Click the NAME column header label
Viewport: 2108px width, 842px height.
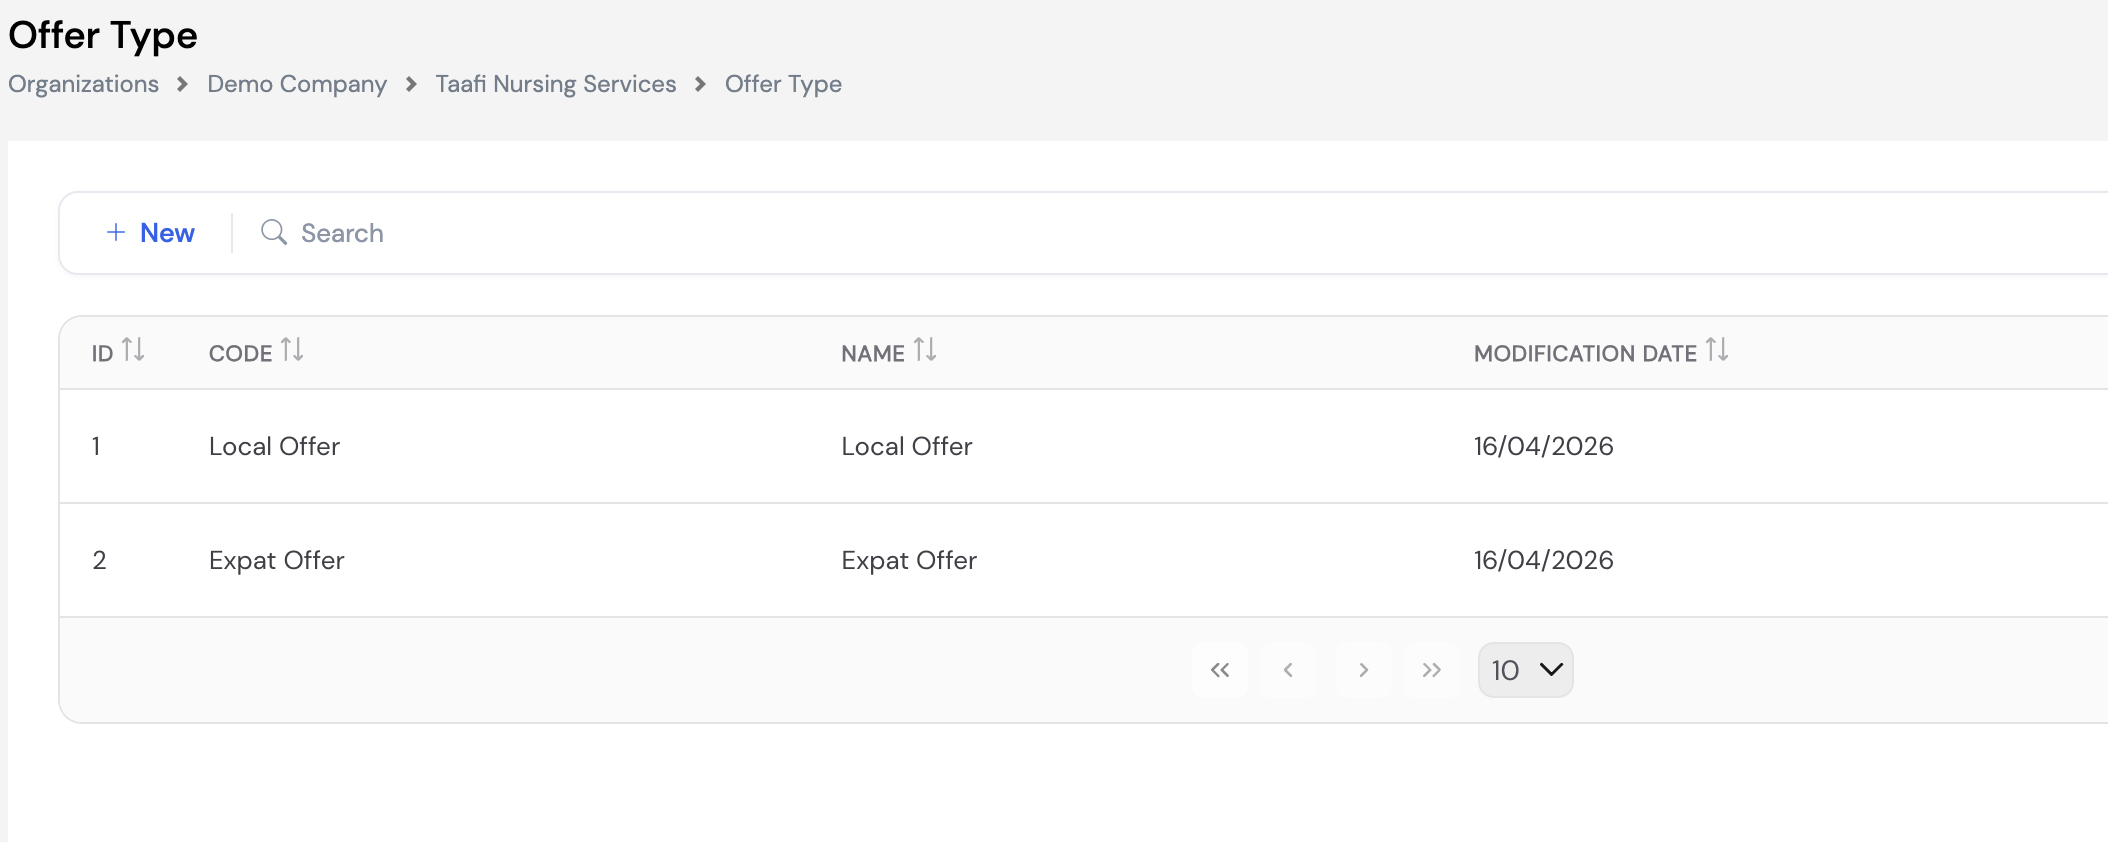873,354
